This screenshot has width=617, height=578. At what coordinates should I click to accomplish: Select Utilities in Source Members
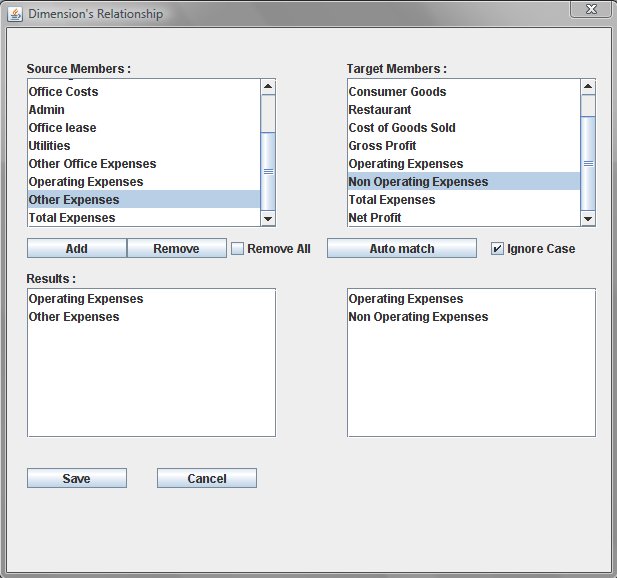(x=50, y=146)
